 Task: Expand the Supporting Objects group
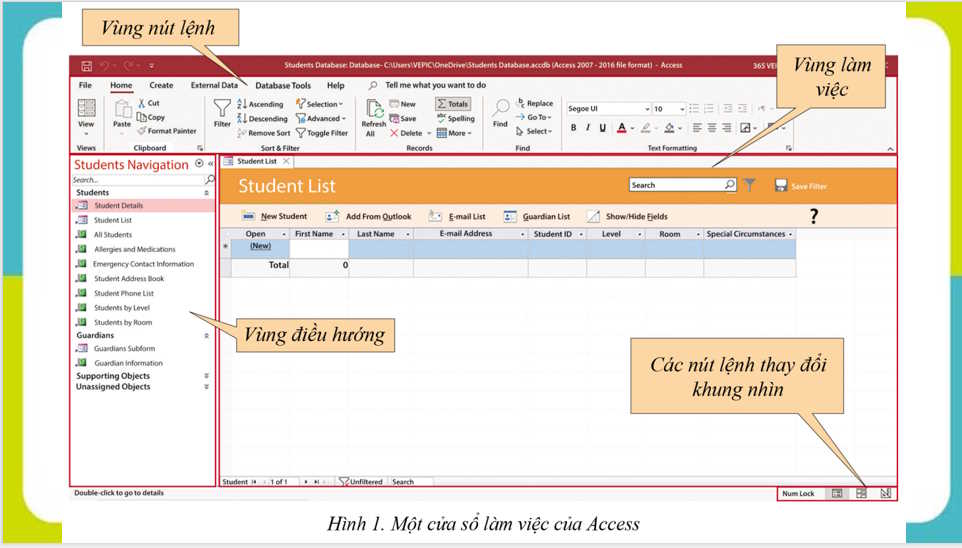pos(206,376)
